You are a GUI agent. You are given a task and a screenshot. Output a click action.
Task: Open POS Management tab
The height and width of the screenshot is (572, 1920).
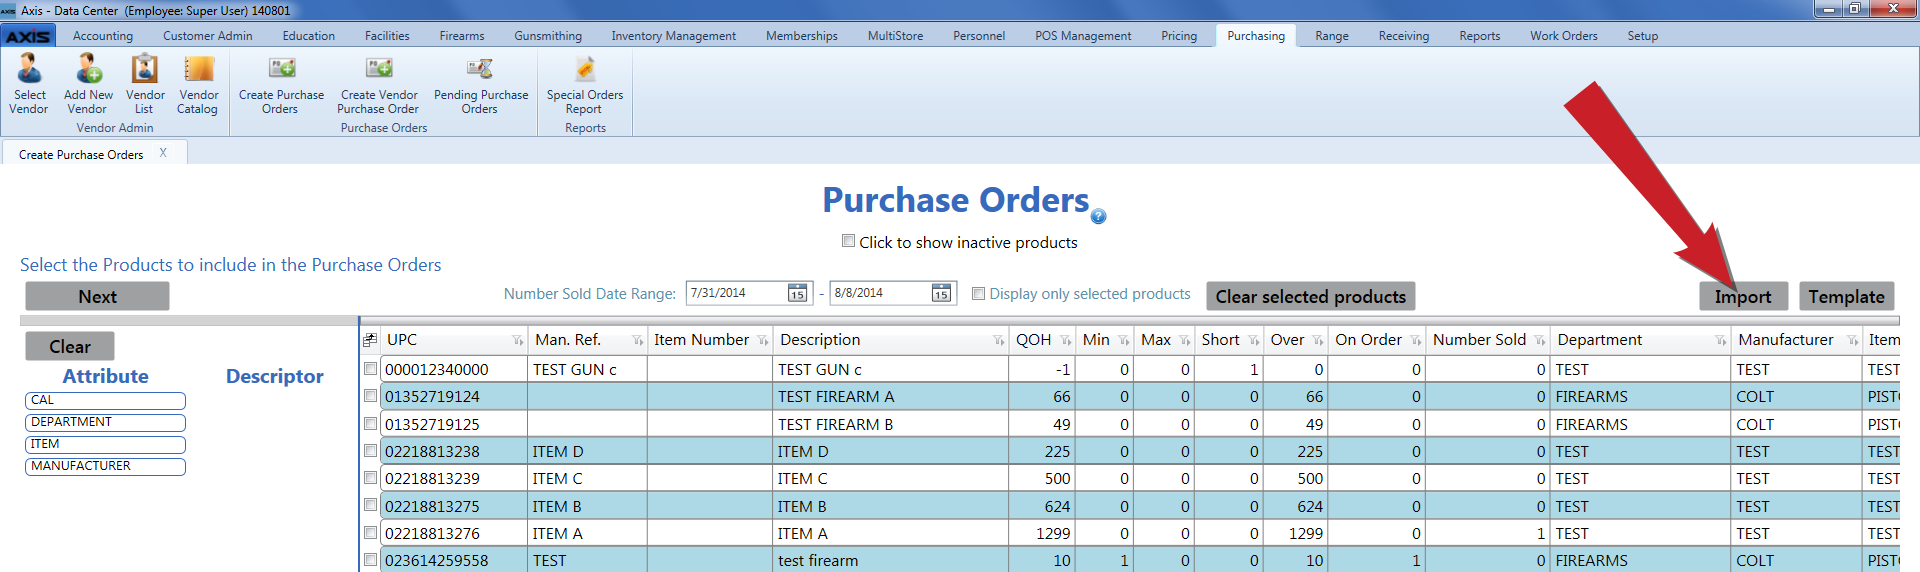point(1083,36)
